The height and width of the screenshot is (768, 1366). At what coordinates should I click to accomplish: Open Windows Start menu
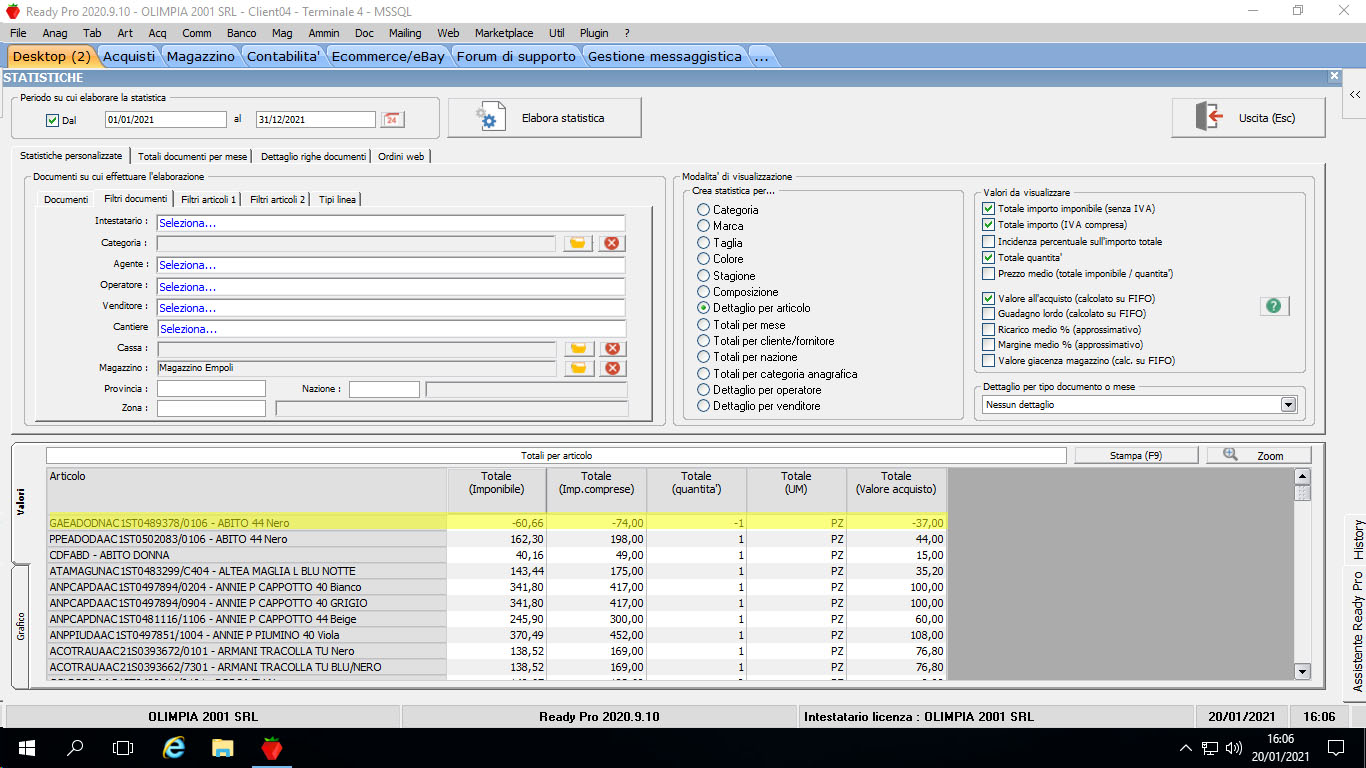click(x=26, y=747)
